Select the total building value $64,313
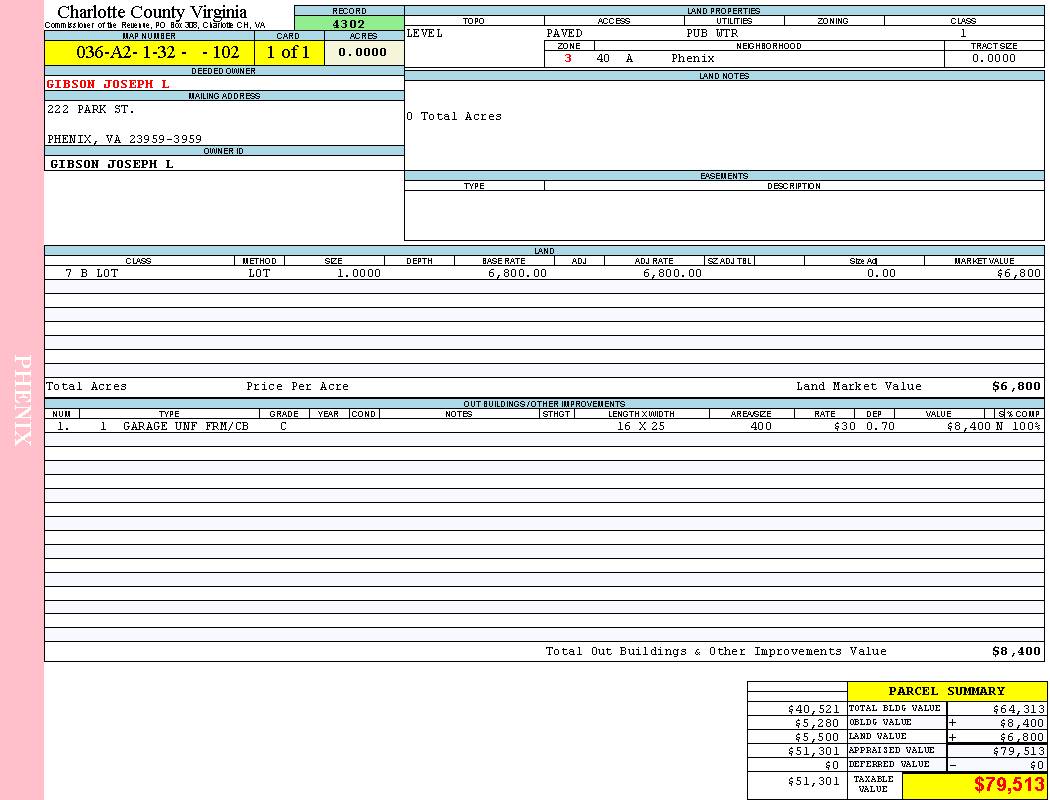 [1018, 708]
